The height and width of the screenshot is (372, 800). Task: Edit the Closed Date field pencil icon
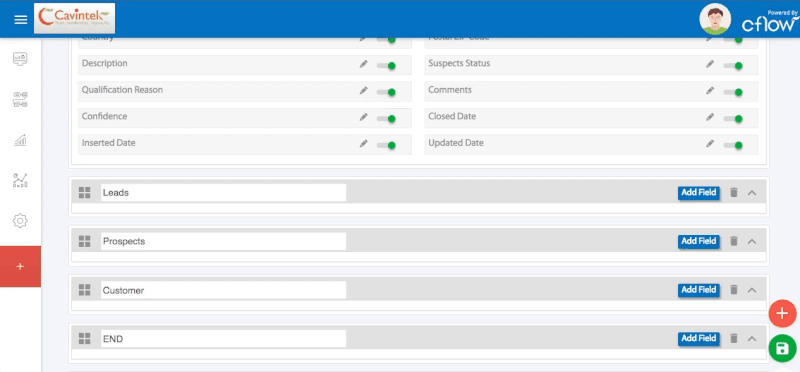710,117
